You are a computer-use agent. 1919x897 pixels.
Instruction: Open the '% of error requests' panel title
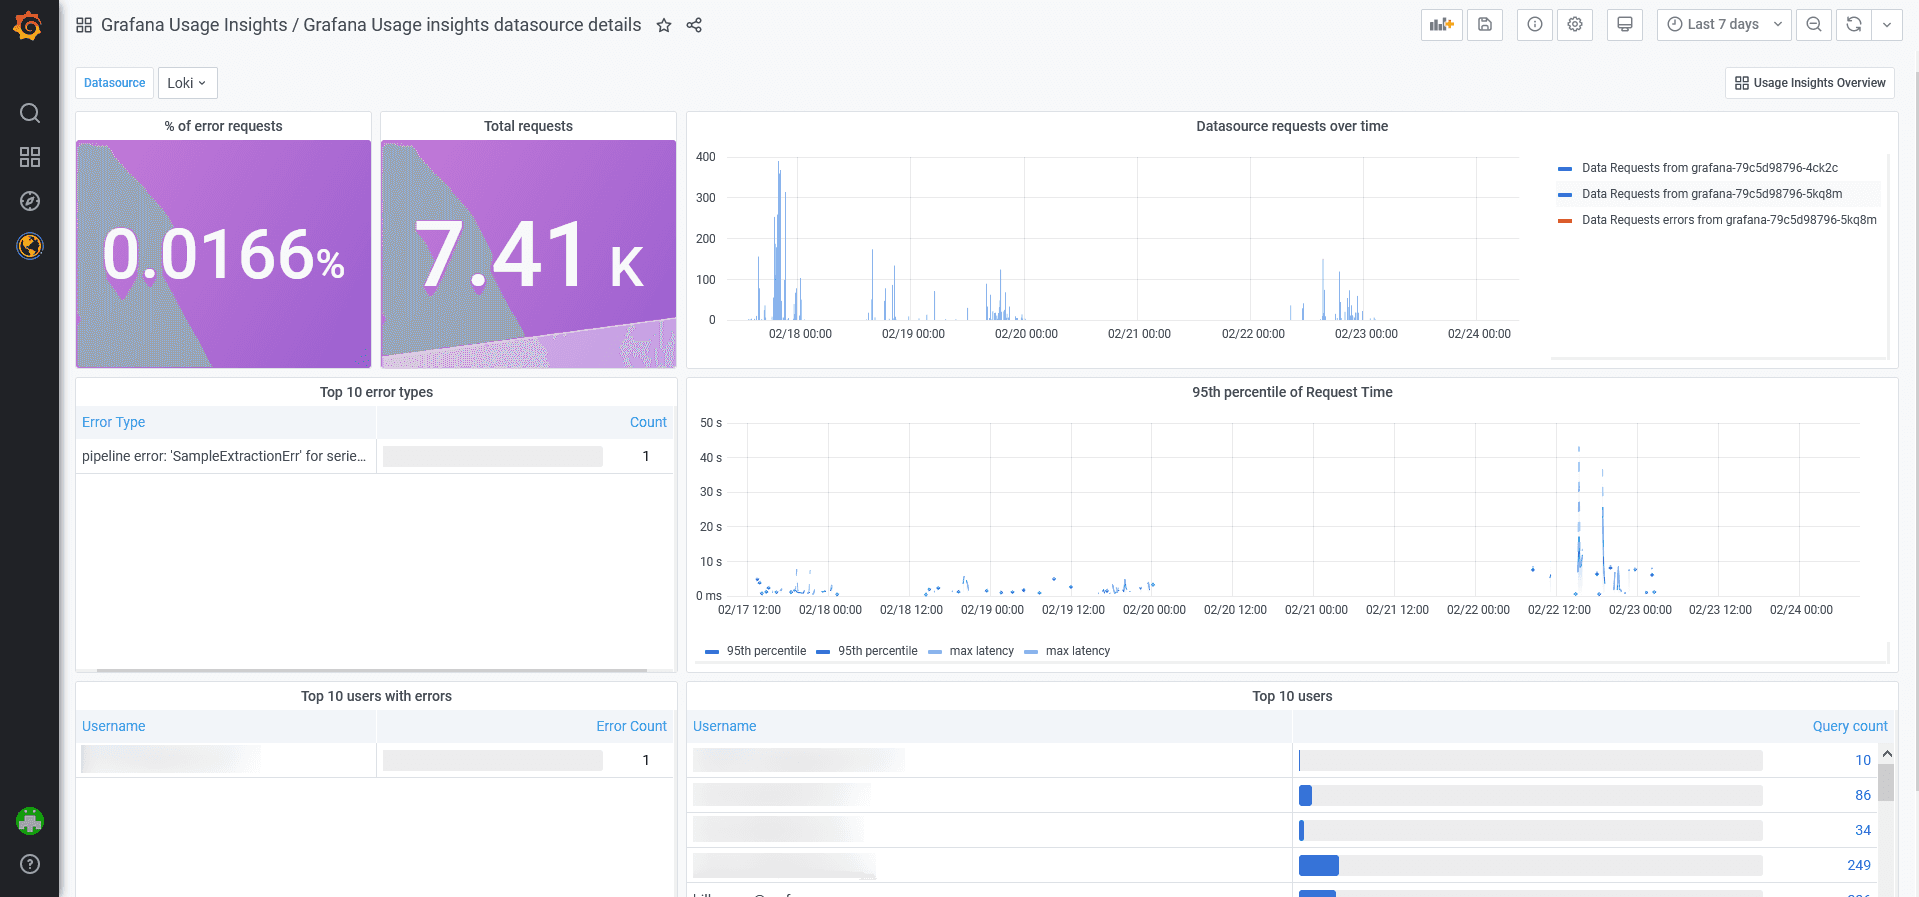pyautogui.click(x=224, y=126)
